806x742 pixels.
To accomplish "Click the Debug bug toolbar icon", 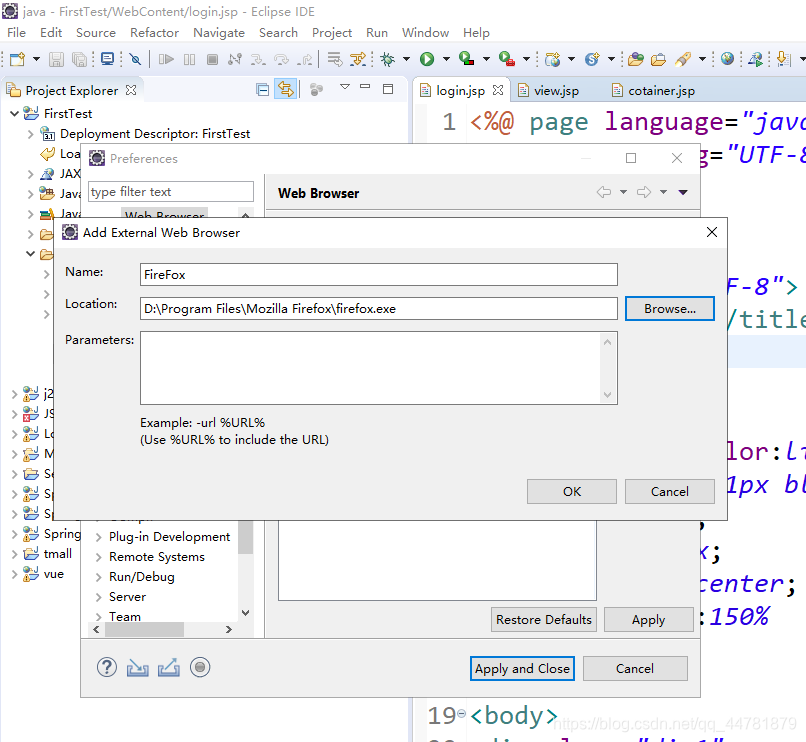I will pyautogui.click(x=388, y=59).
